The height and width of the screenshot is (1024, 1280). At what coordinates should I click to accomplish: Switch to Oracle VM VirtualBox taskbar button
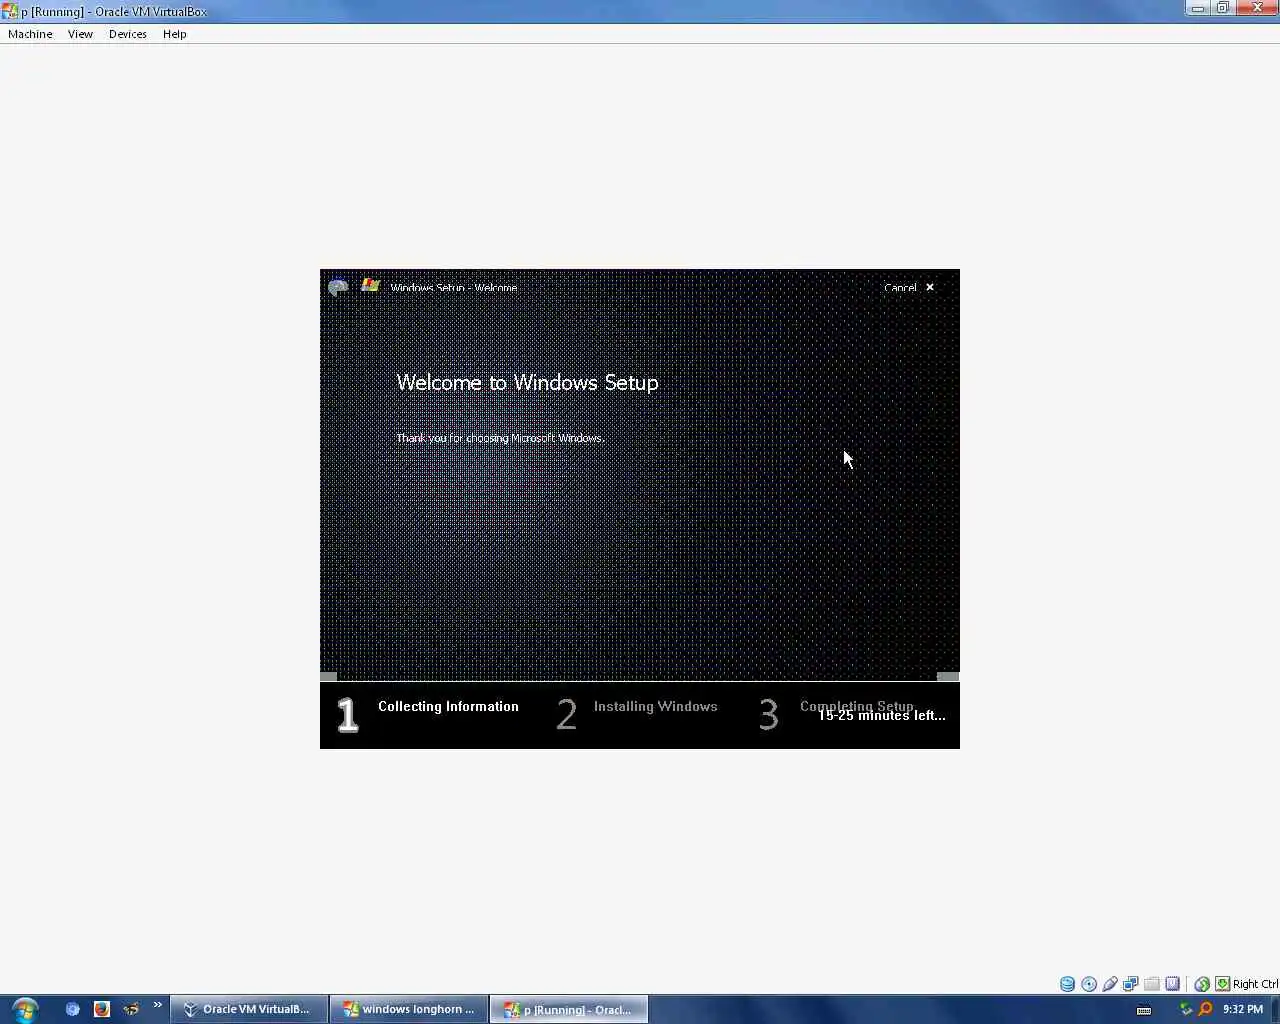click(x=249, y=1009)
